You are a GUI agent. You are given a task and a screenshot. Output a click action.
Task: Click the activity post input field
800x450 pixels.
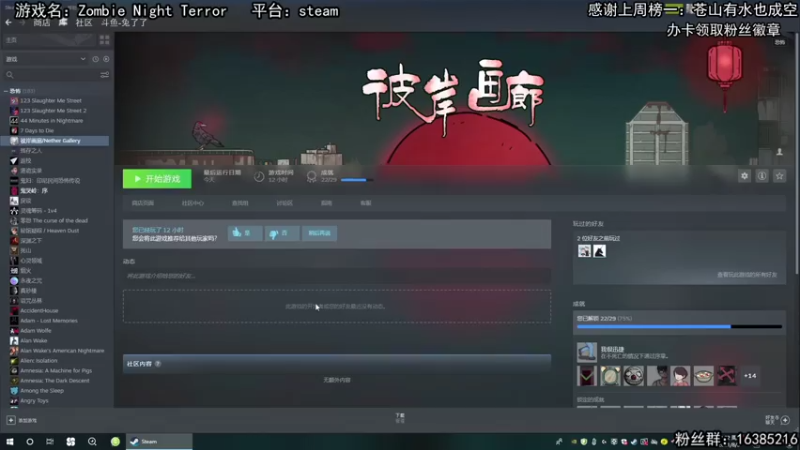click(337, 276)
